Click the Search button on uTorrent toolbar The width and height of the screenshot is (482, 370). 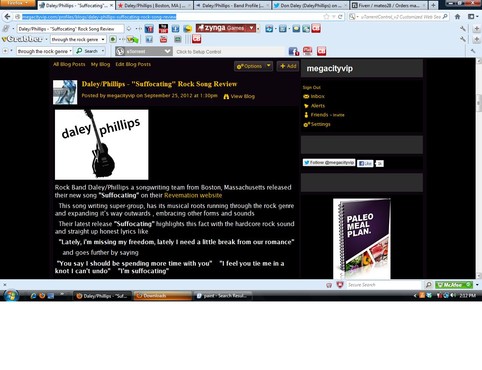(x=87, y=51)
